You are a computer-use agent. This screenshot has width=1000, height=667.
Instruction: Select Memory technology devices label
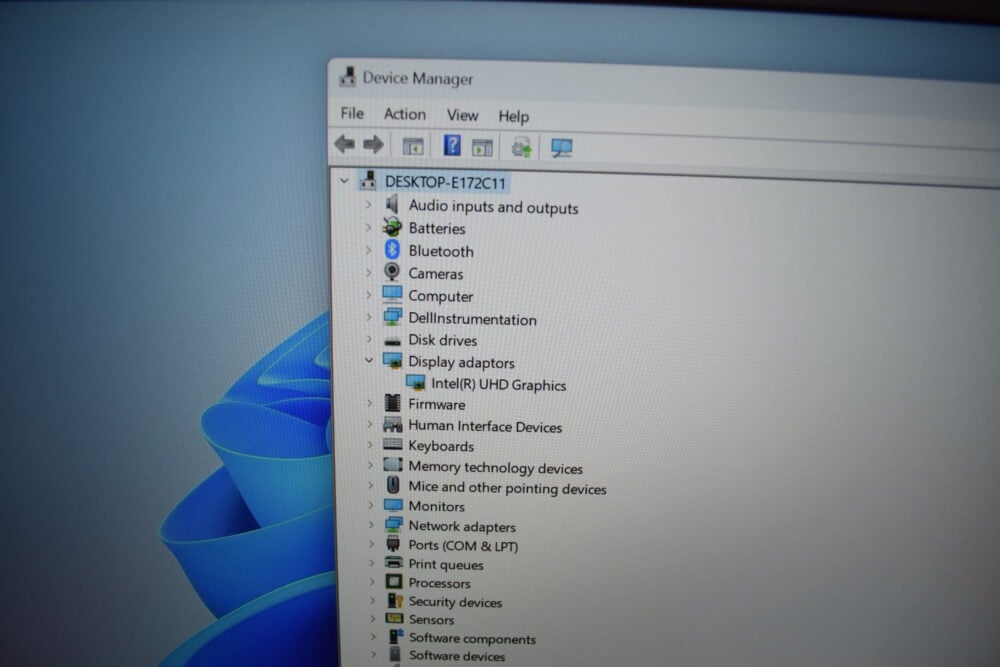click(496, 467)
